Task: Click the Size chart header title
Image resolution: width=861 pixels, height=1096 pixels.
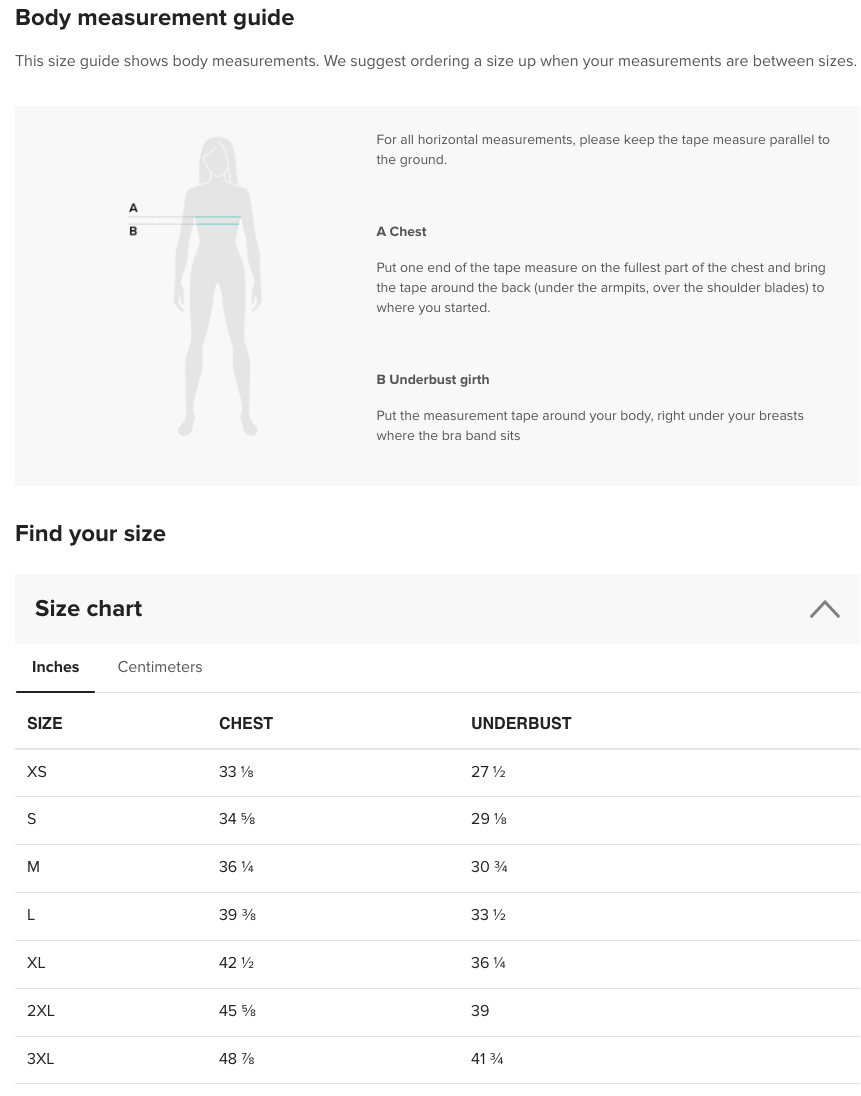Action: 88,608
